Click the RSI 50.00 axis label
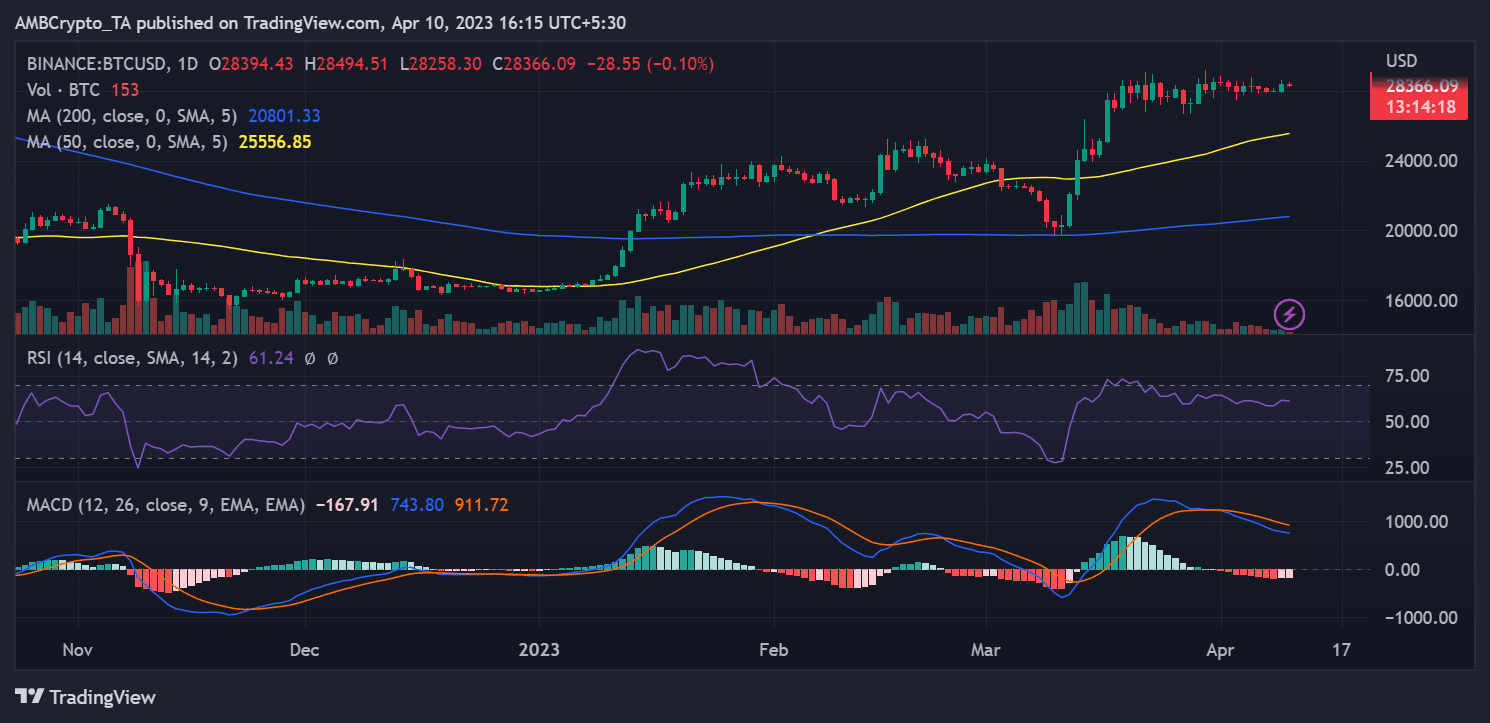The width and height of the screenshot is (1490, 723). (1408, 422)
